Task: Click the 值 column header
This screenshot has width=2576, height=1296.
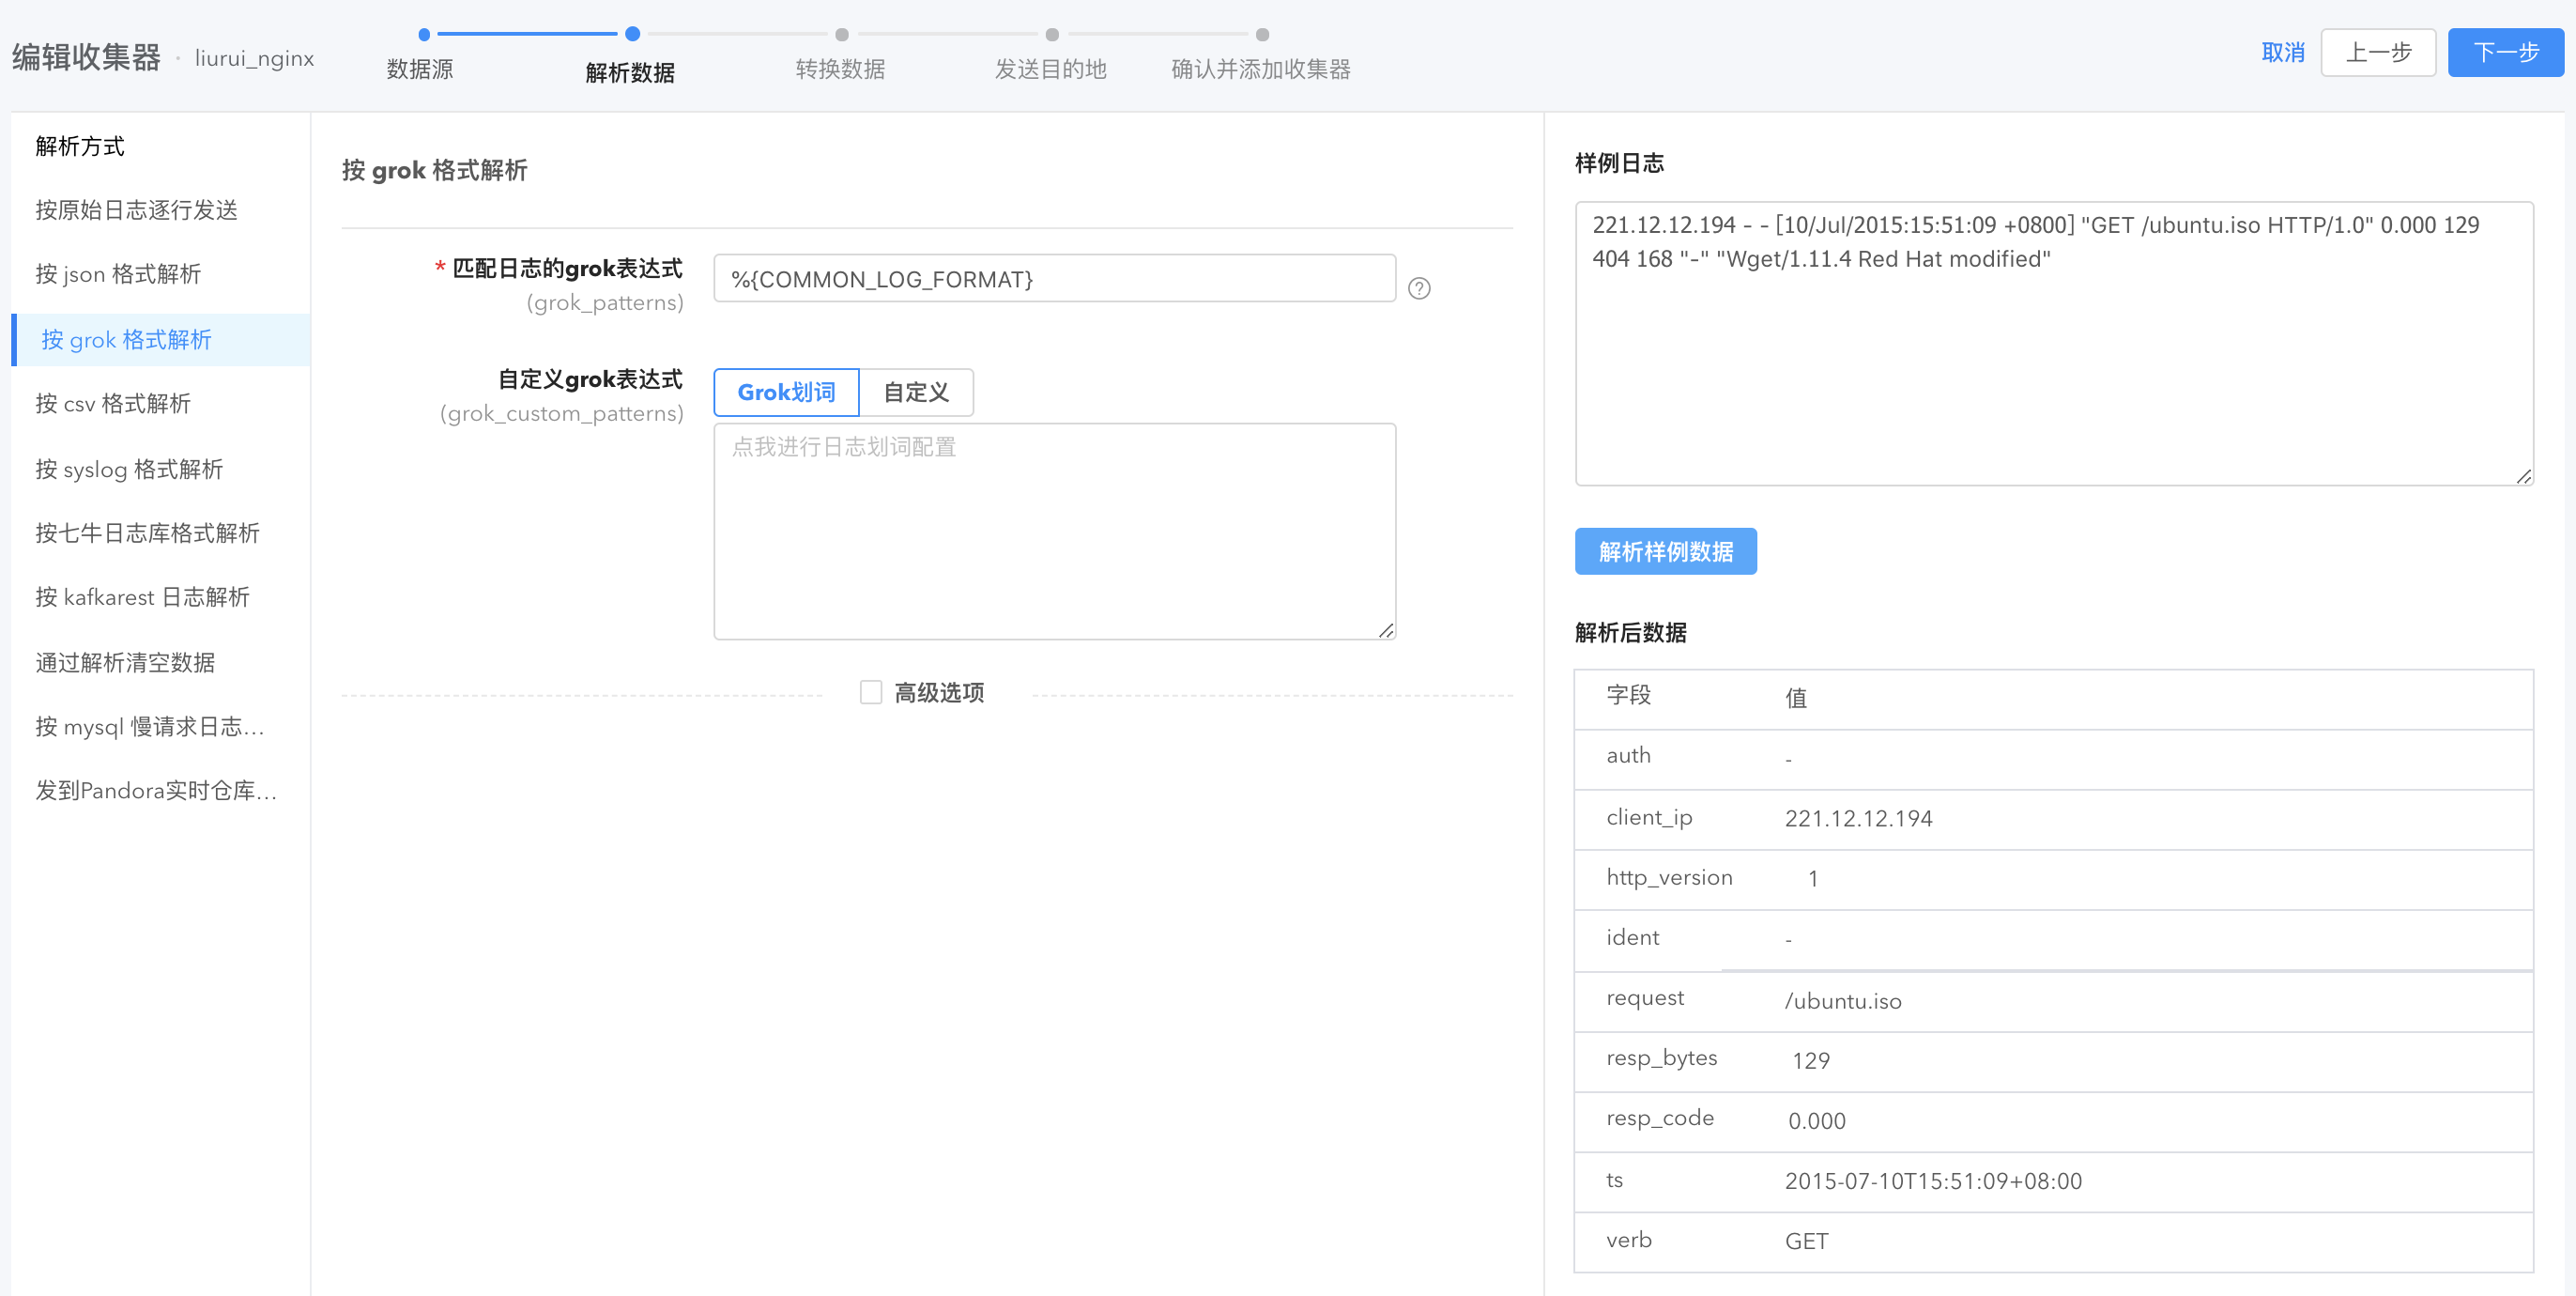Action: [1796, 698]
